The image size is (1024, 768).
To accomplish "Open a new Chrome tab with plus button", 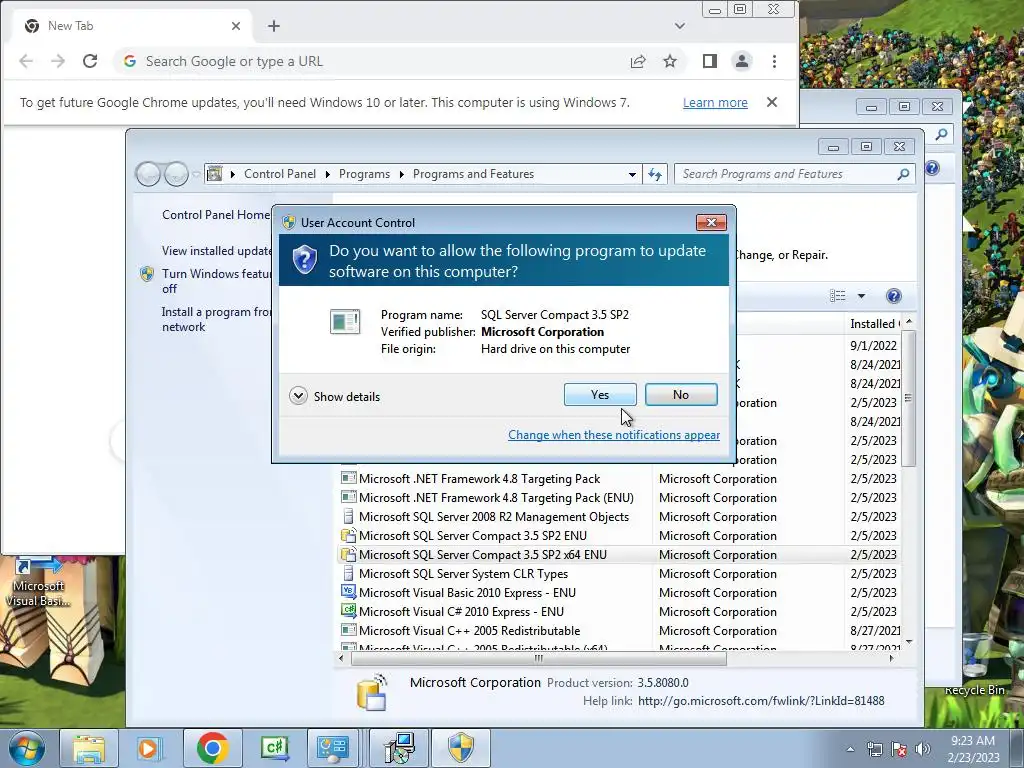I will pyautogui.click(x=274, y=26).
